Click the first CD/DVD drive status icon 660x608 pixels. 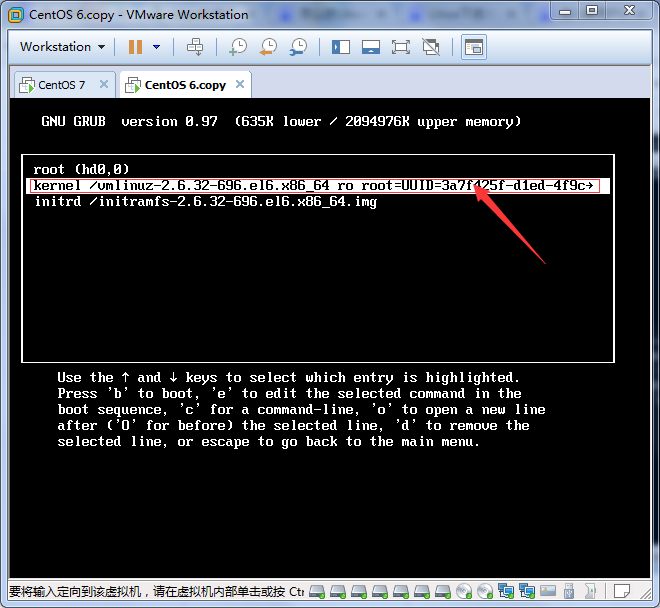point(464,592)
